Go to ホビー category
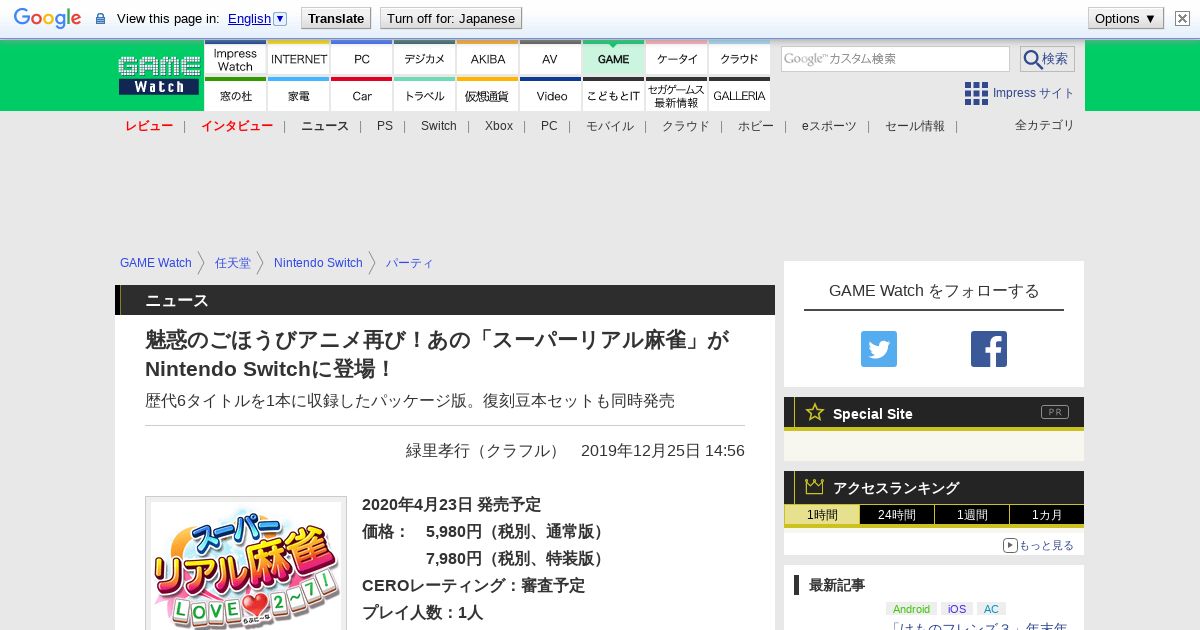This screenshot has width=1200, height=630. click(756, 126)
